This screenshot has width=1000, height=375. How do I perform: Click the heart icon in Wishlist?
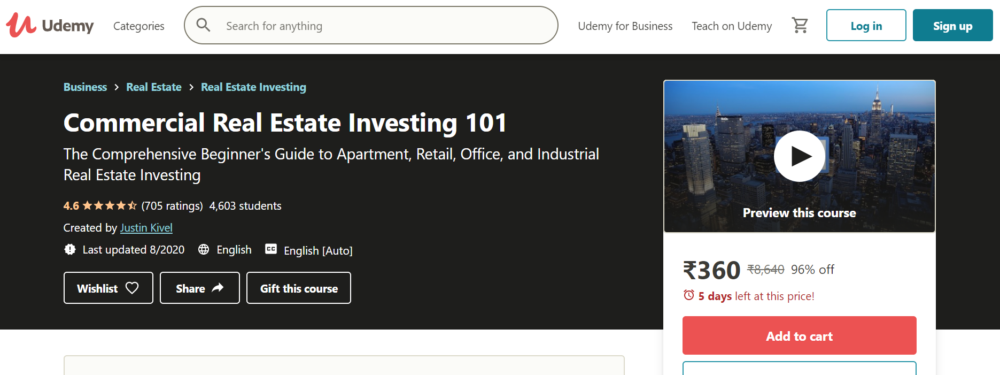(x=132, y=288)
